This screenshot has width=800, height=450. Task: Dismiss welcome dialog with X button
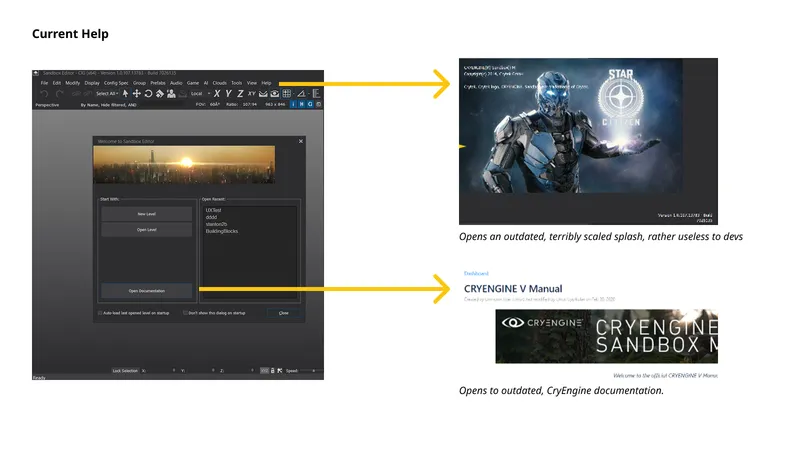301,141
